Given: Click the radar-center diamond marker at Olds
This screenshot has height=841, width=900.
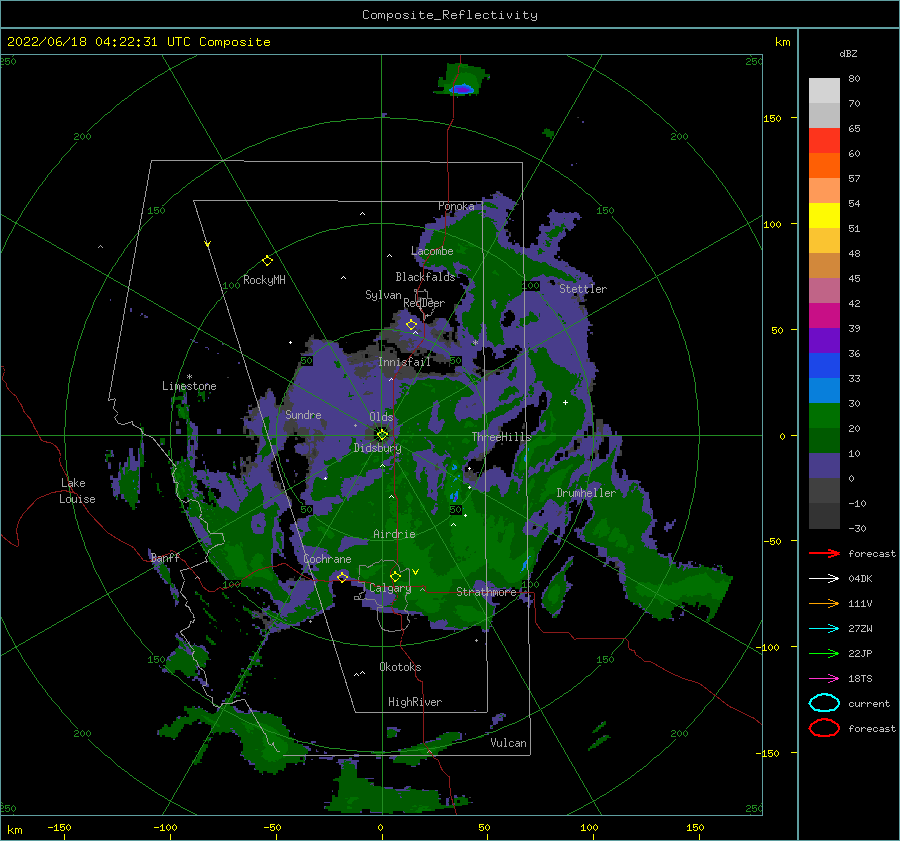Looking at the screenshot, I should pos(382,435).
